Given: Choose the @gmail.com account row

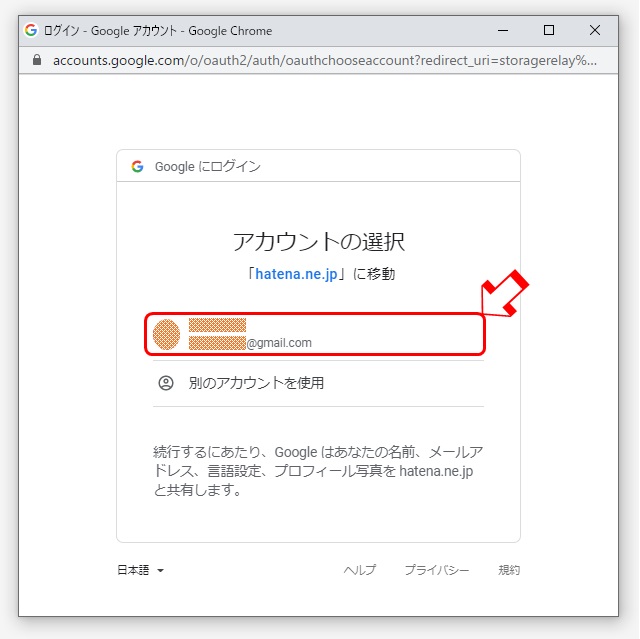Looking at the screenshot, I should (315, 334).
